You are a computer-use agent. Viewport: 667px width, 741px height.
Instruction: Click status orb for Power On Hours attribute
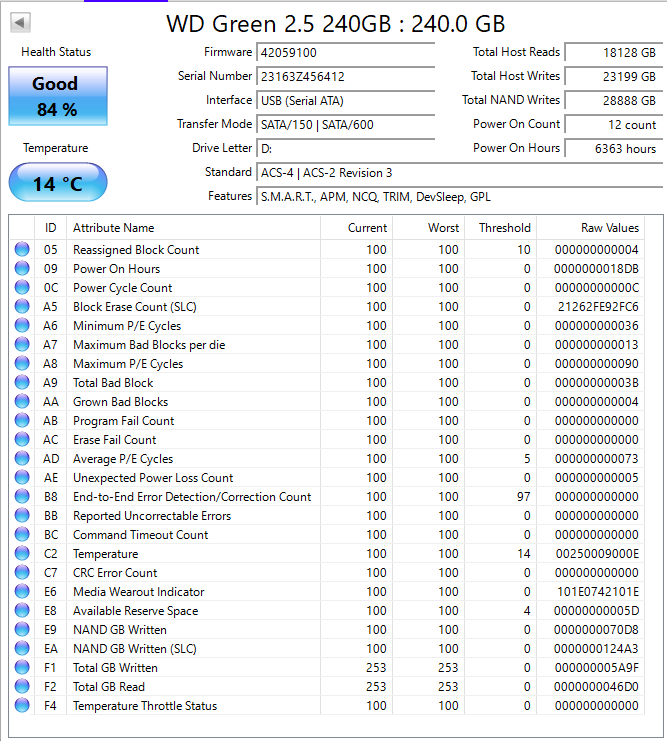coord(22,268)
